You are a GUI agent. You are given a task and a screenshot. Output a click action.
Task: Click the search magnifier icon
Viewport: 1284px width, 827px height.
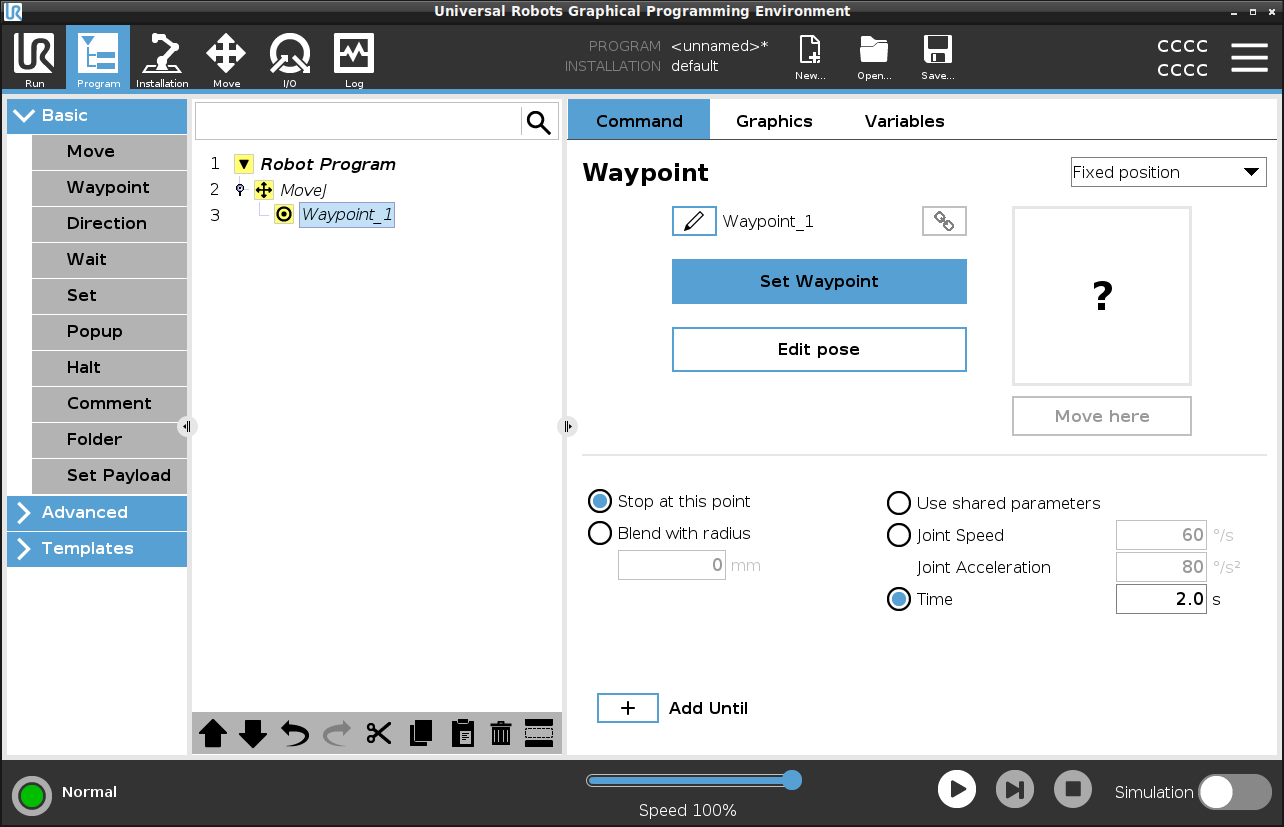pyautogui.click(x=539, y=122)
